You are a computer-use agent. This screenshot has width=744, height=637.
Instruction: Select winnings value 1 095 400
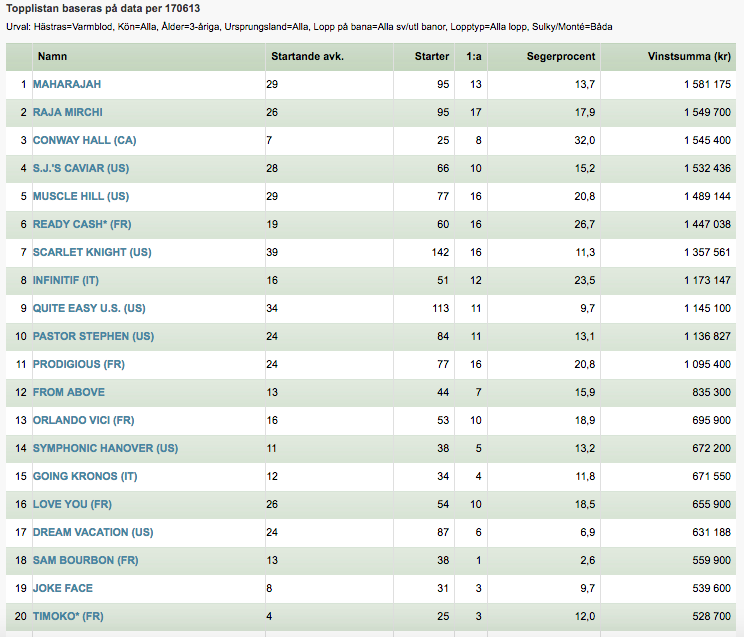tap(707, 365)
